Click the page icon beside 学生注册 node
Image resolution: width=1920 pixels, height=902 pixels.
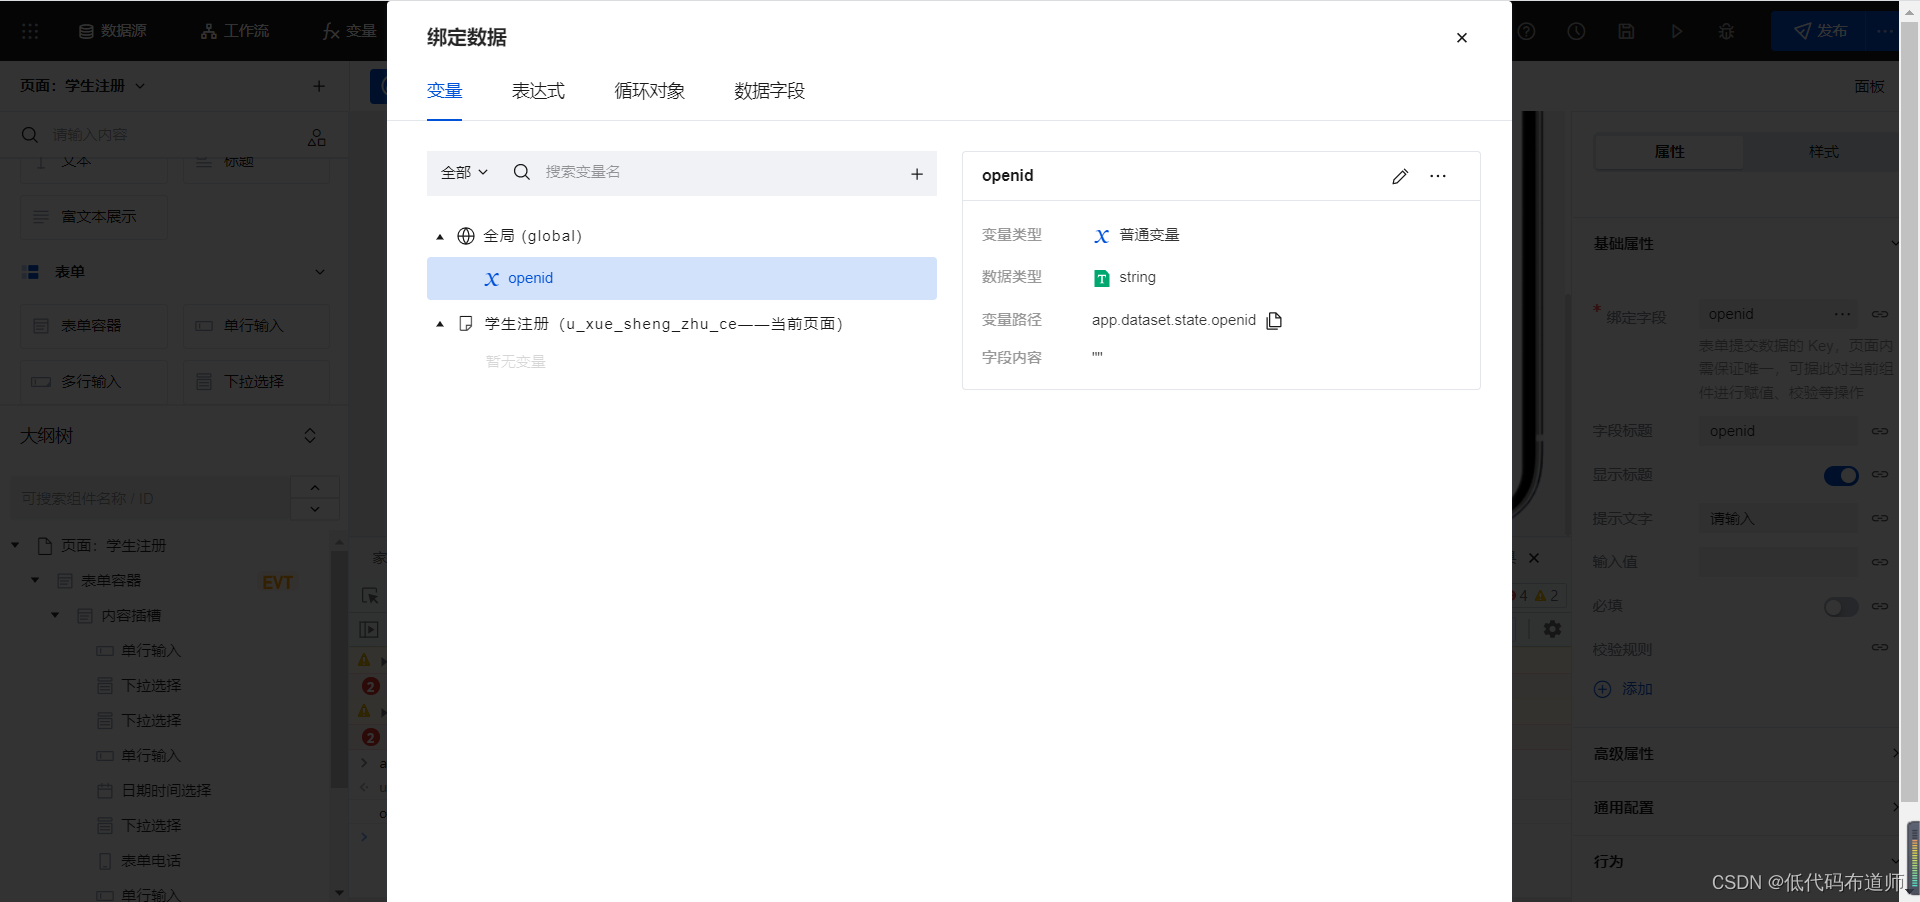(465, 324)
